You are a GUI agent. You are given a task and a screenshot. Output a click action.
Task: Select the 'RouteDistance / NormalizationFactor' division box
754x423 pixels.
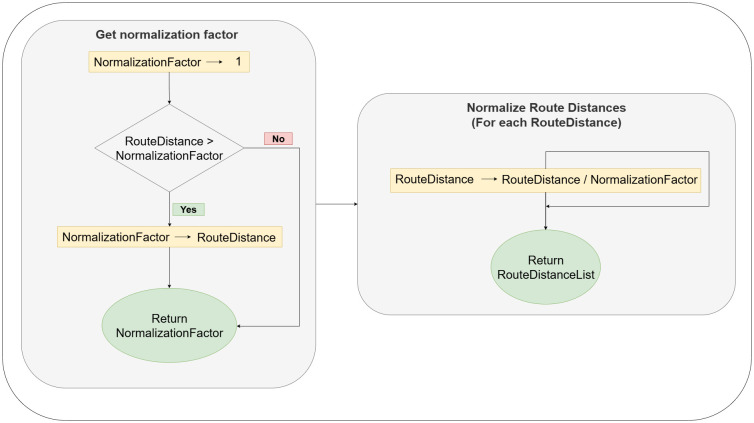(x=545, y=180)
